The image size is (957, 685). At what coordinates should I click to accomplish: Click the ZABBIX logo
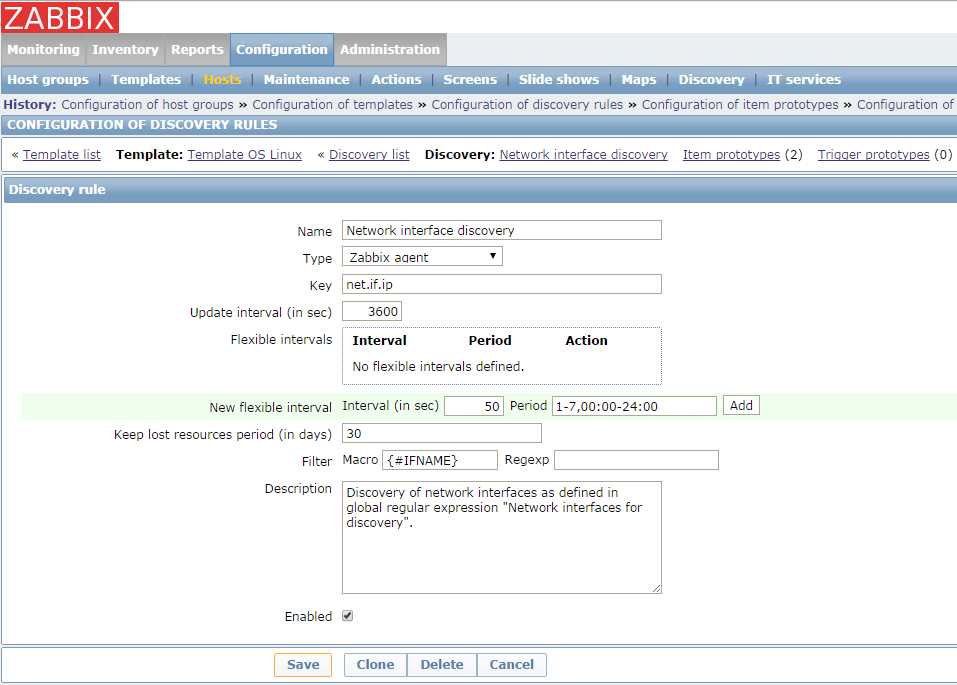59,17
